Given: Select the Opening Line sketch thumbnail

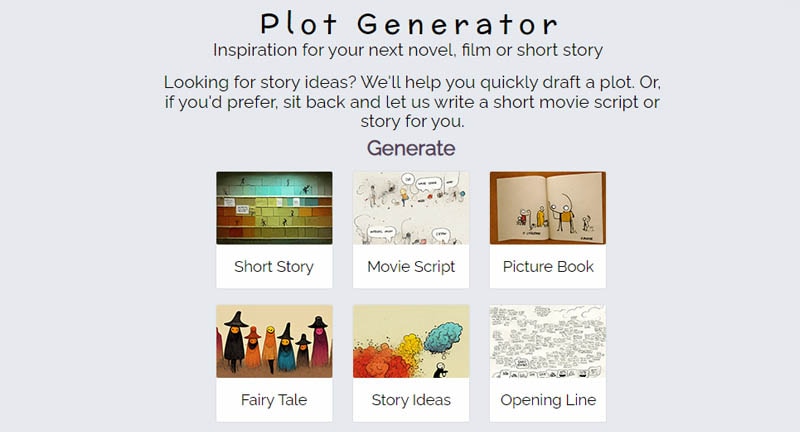Looking at the screenshot, I should [547, 342].
